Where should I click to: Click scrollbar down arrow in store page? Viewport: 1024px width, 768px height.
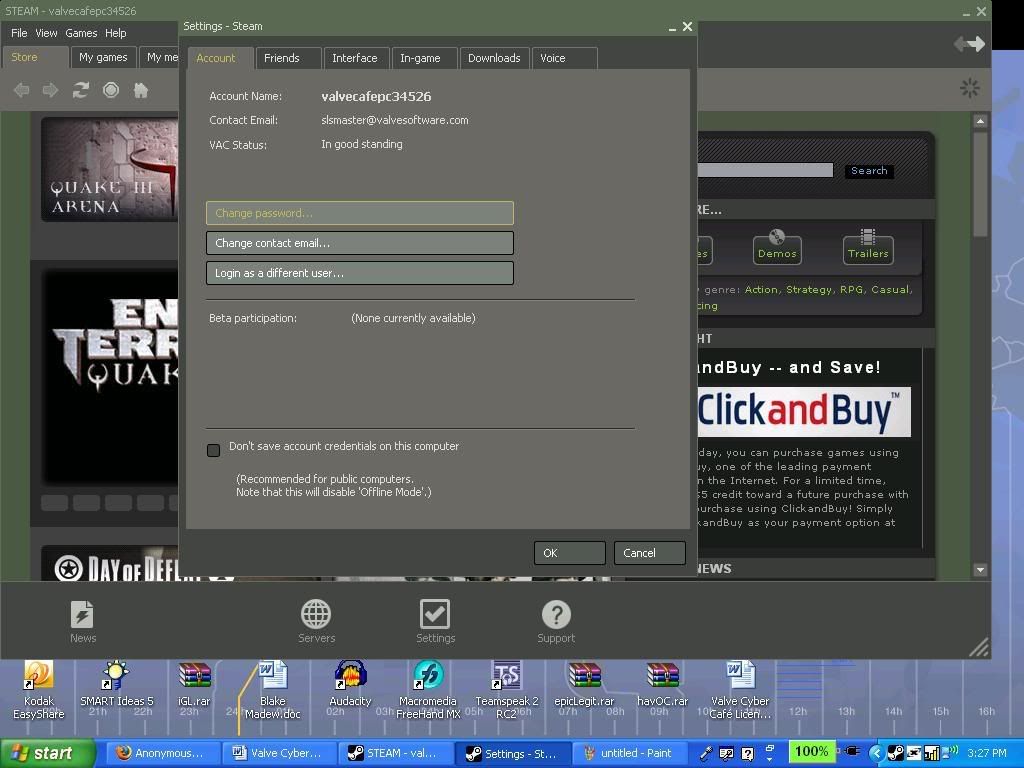tap(980, 570)
